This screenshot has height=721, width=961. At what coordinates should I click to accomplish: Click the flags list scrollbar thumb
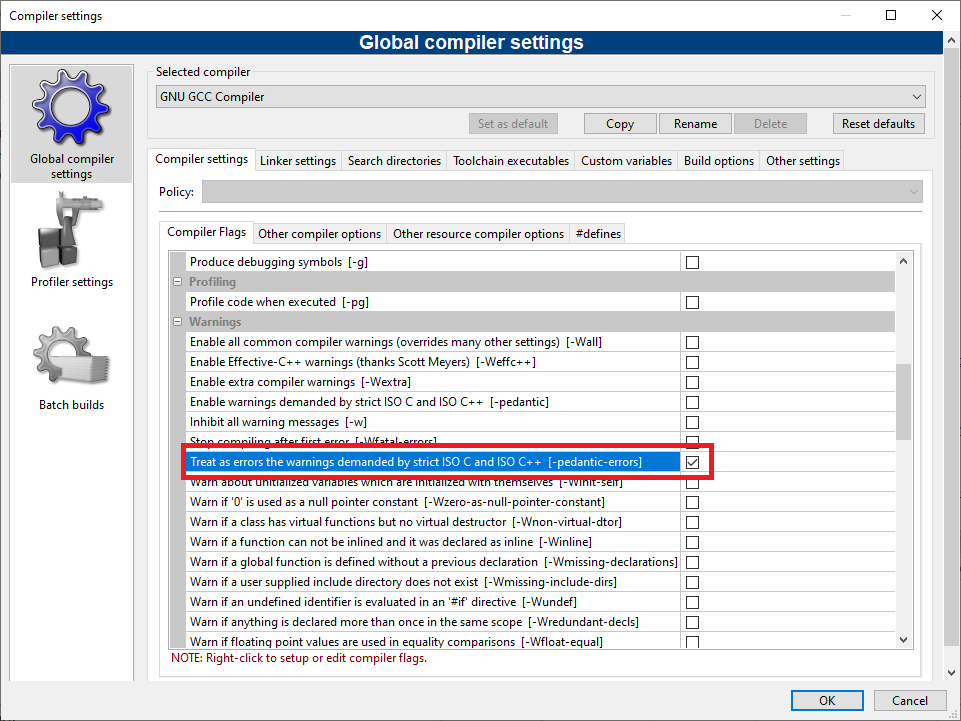coord(903,402)
